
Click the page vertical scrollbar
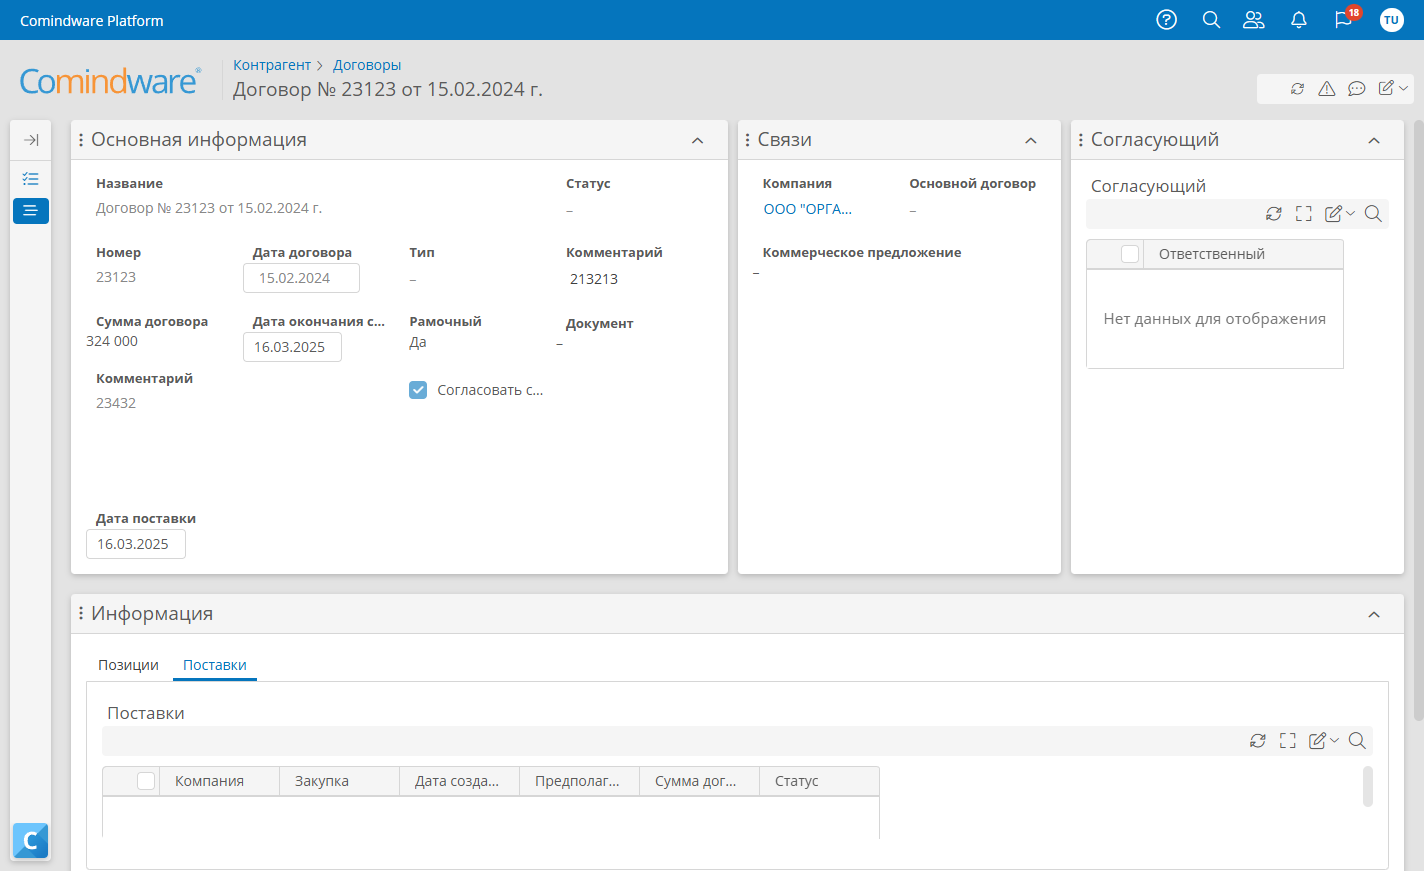tap(1418, 420)
